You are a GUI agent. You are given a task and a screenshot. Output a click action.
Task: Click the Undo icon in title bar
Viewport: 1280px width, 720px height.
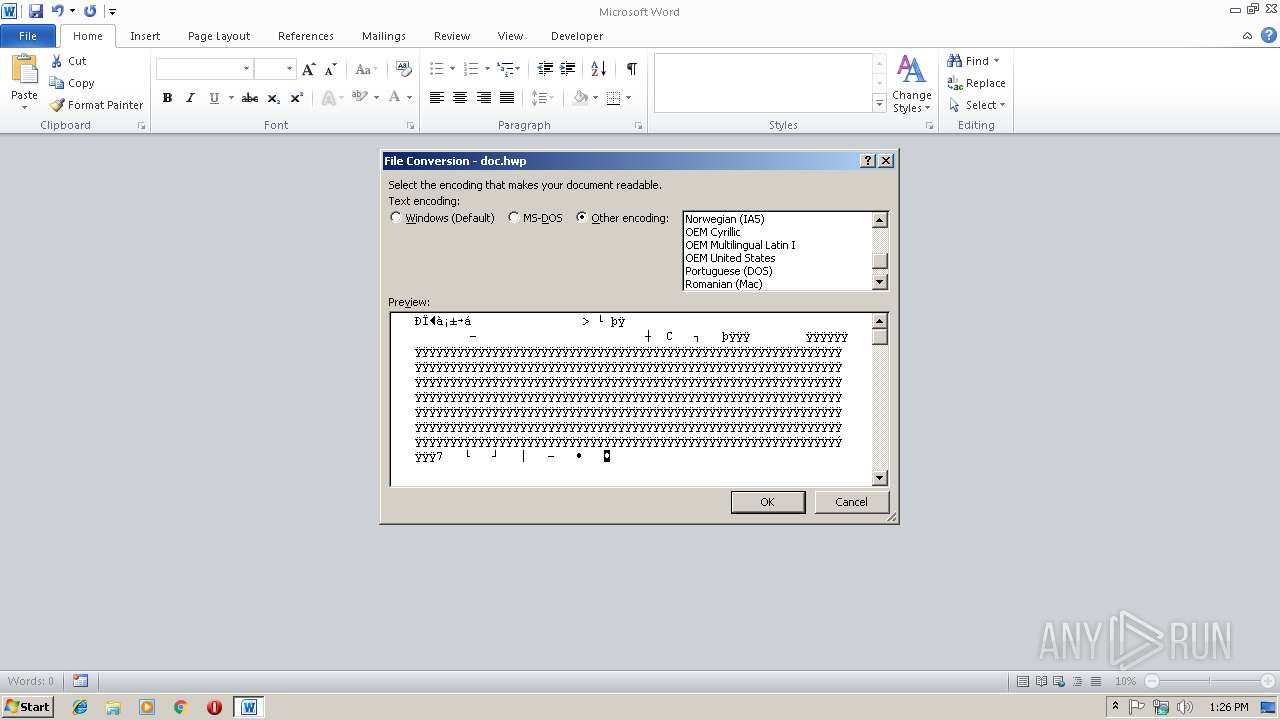click(58, 11)
